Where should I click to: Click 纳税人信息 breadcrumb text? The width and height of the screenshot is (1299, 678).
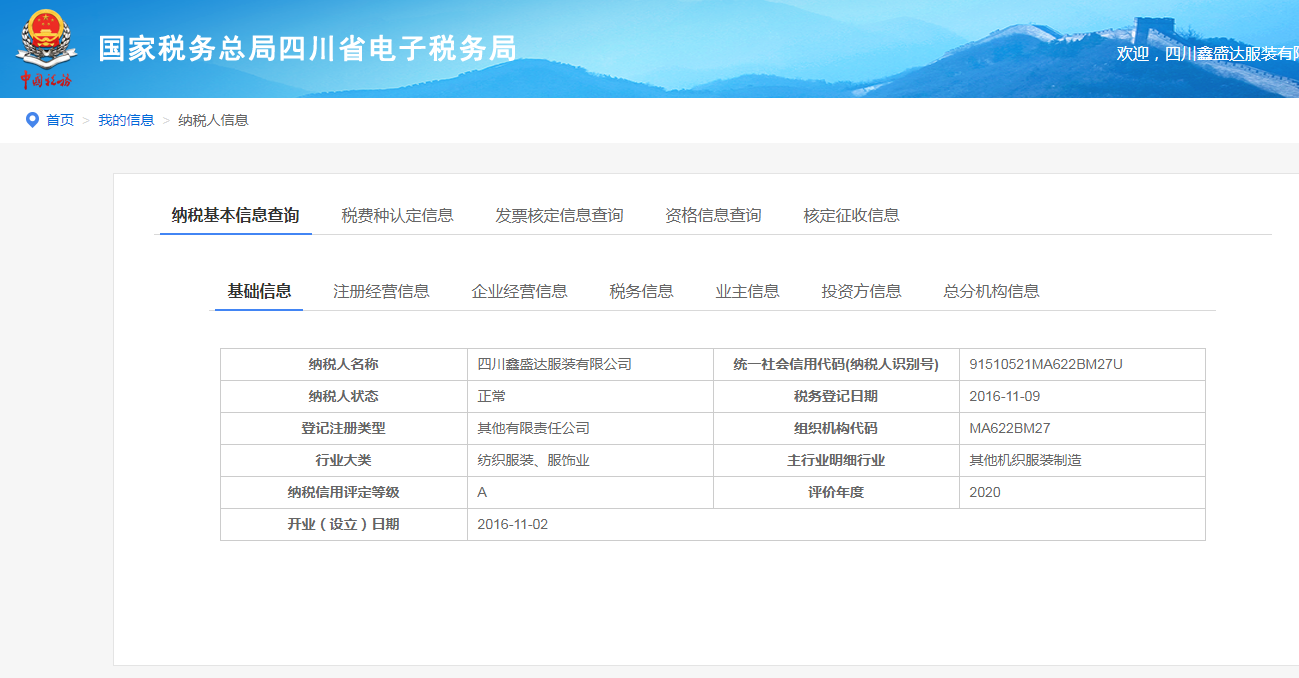click(213, 120)
